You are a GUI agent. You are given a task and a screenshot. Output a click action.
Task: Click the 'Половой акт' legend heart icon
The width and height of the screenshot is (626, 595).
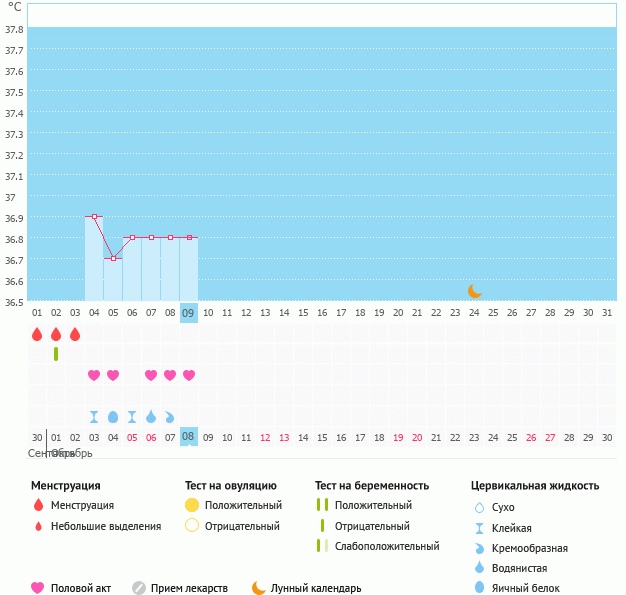point(38,588)
